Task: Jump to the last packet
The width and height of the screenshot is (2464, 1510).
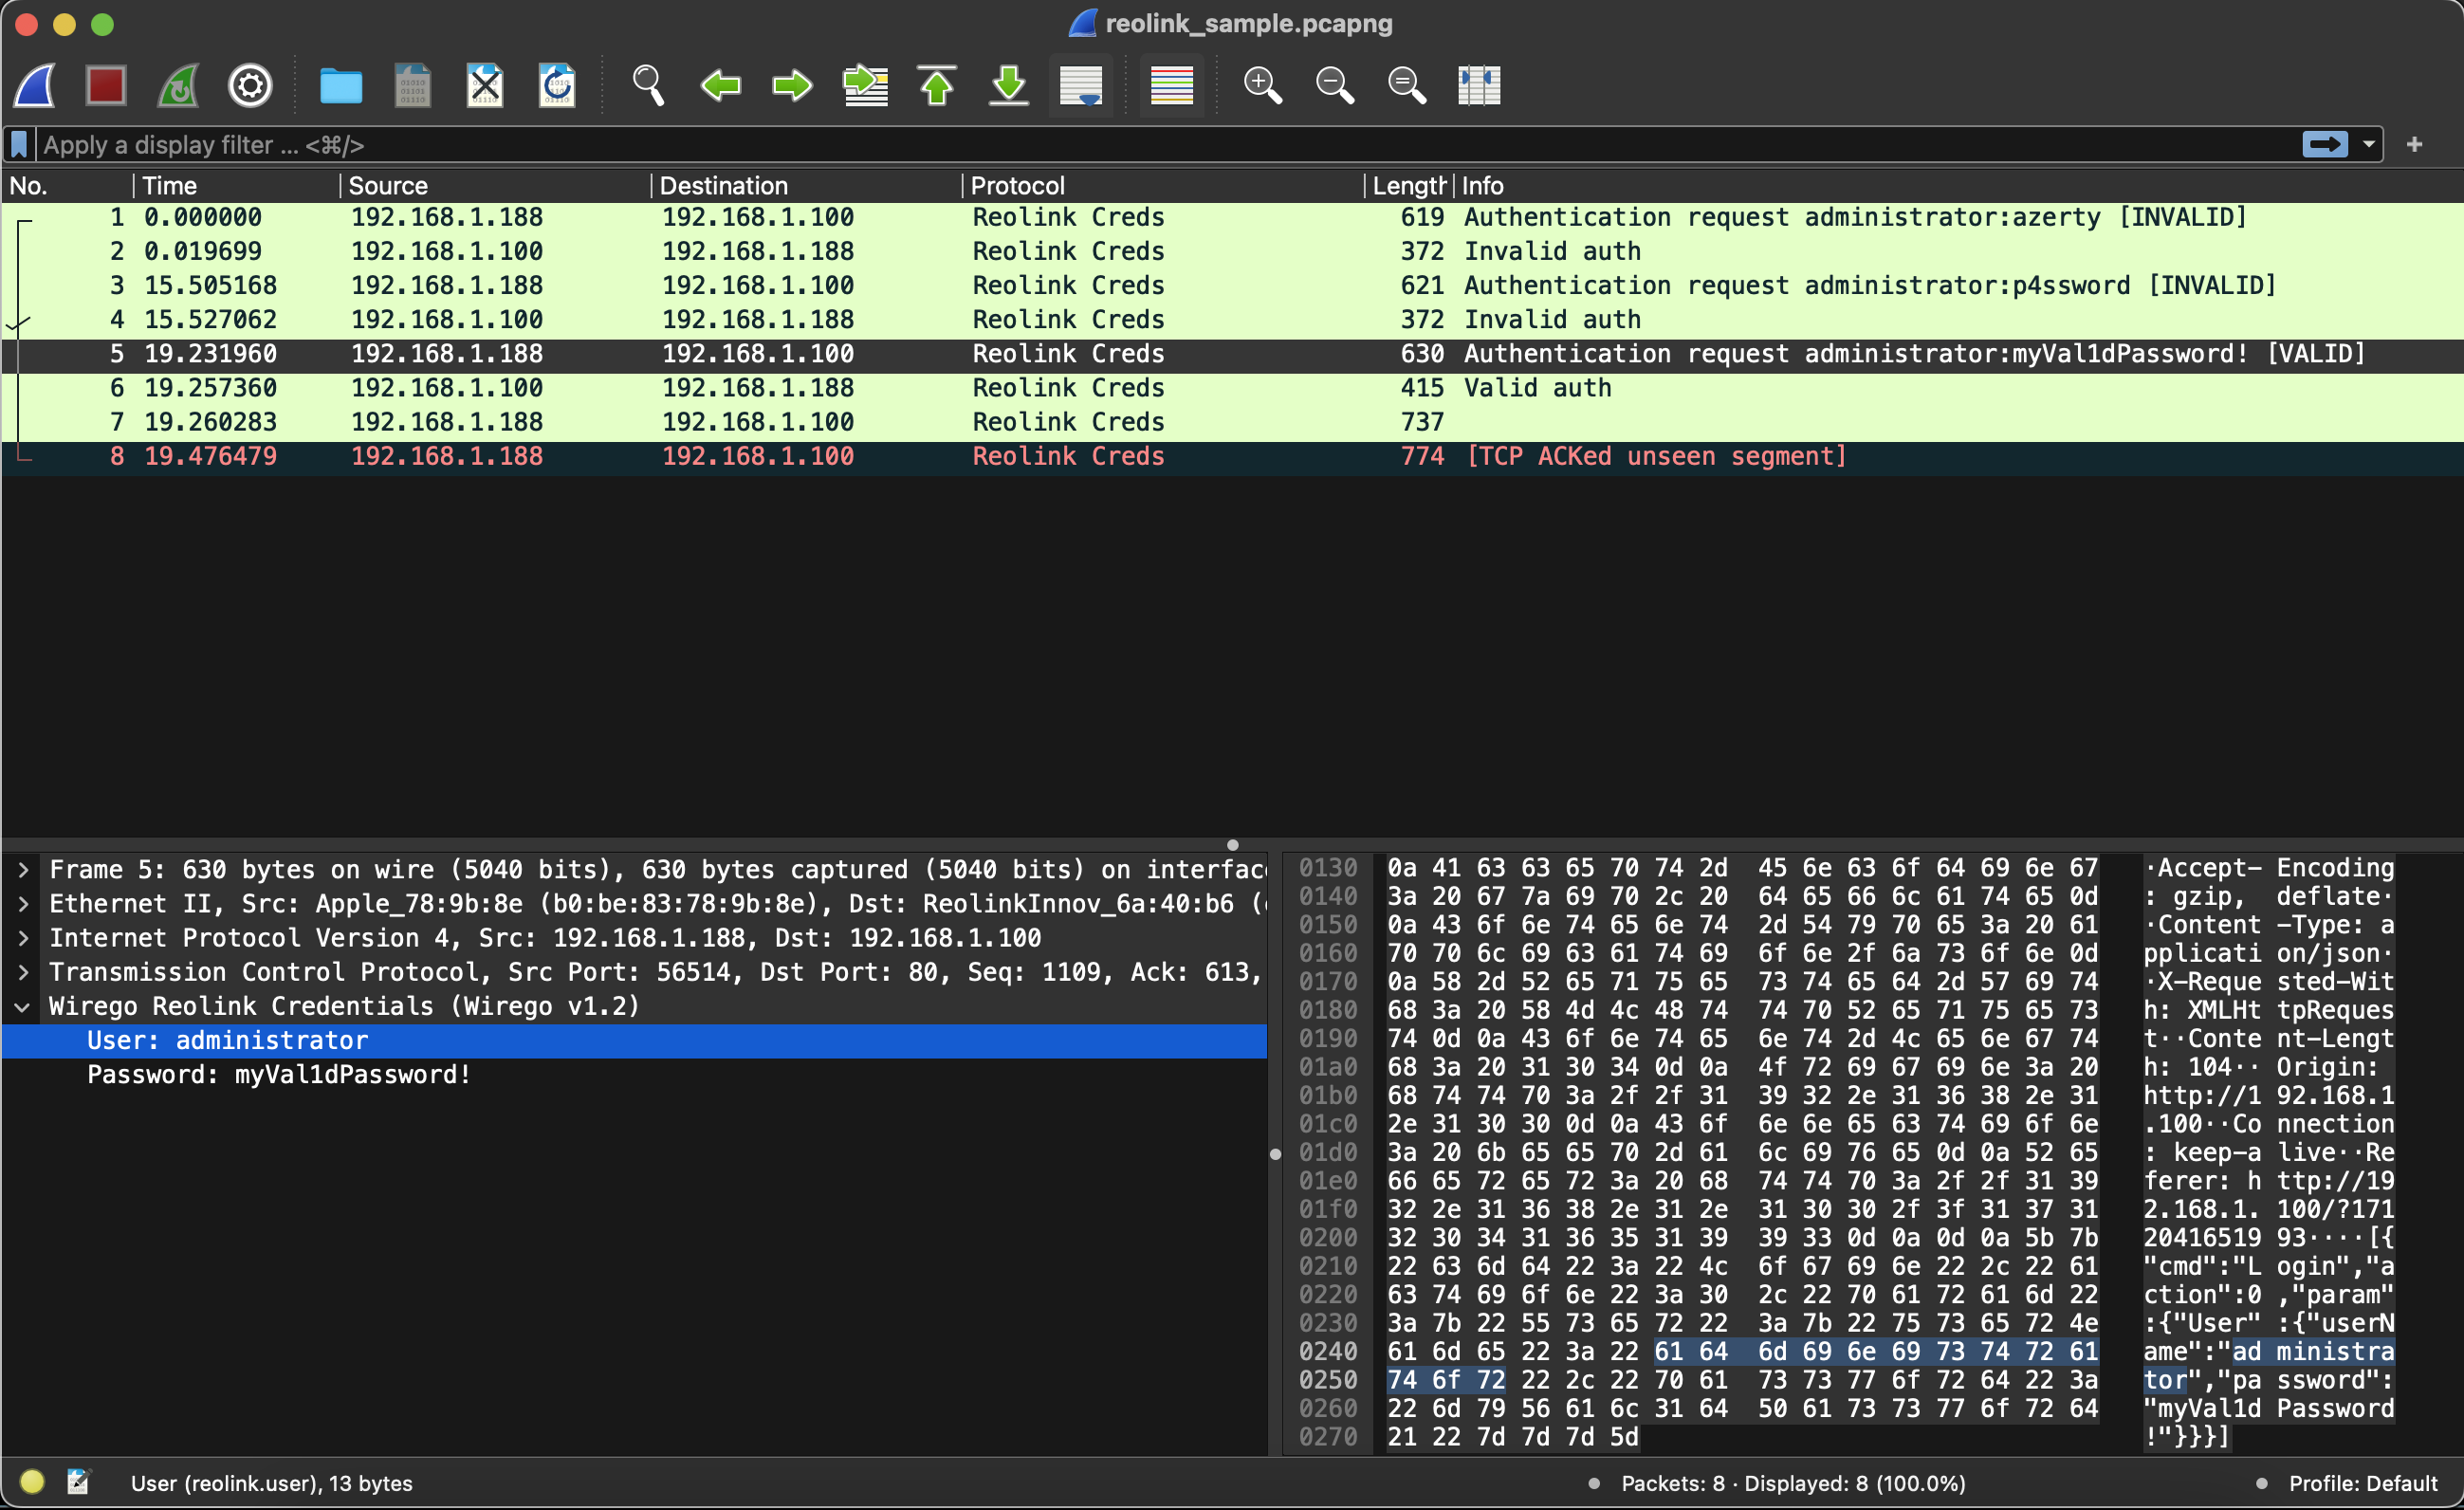Action: (1009, 85)
